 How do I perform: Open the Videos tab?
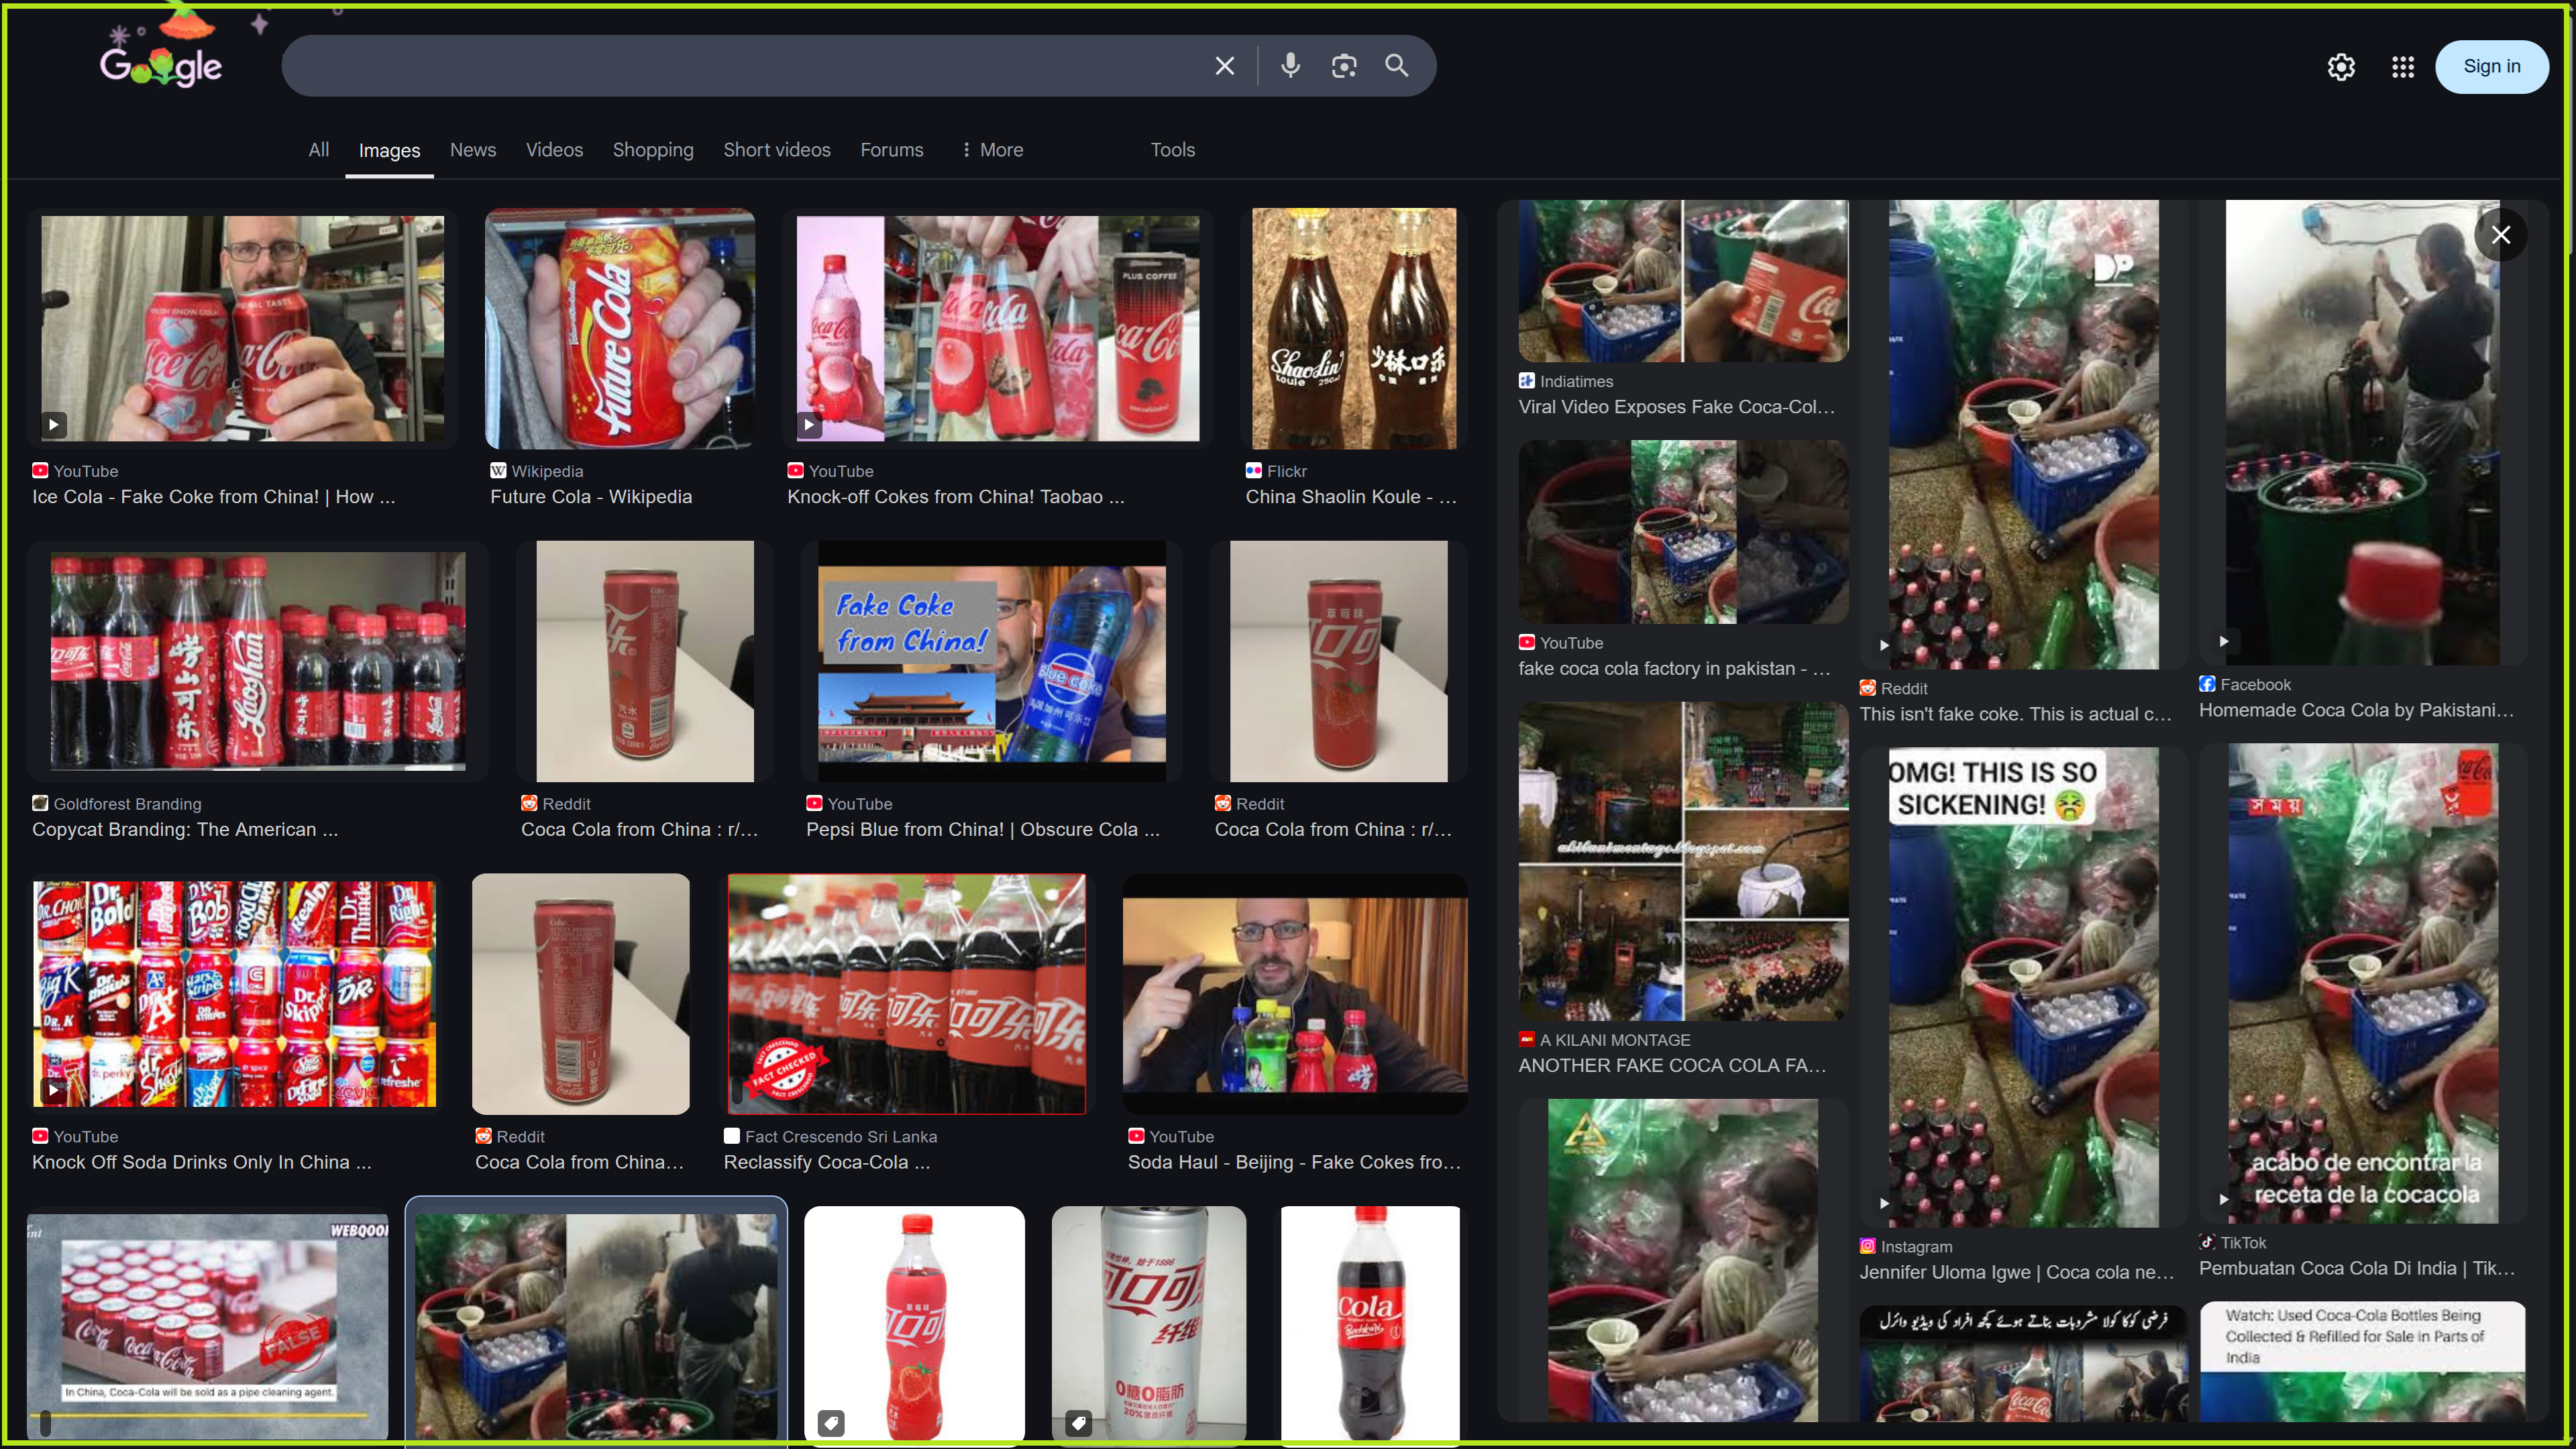554,150
